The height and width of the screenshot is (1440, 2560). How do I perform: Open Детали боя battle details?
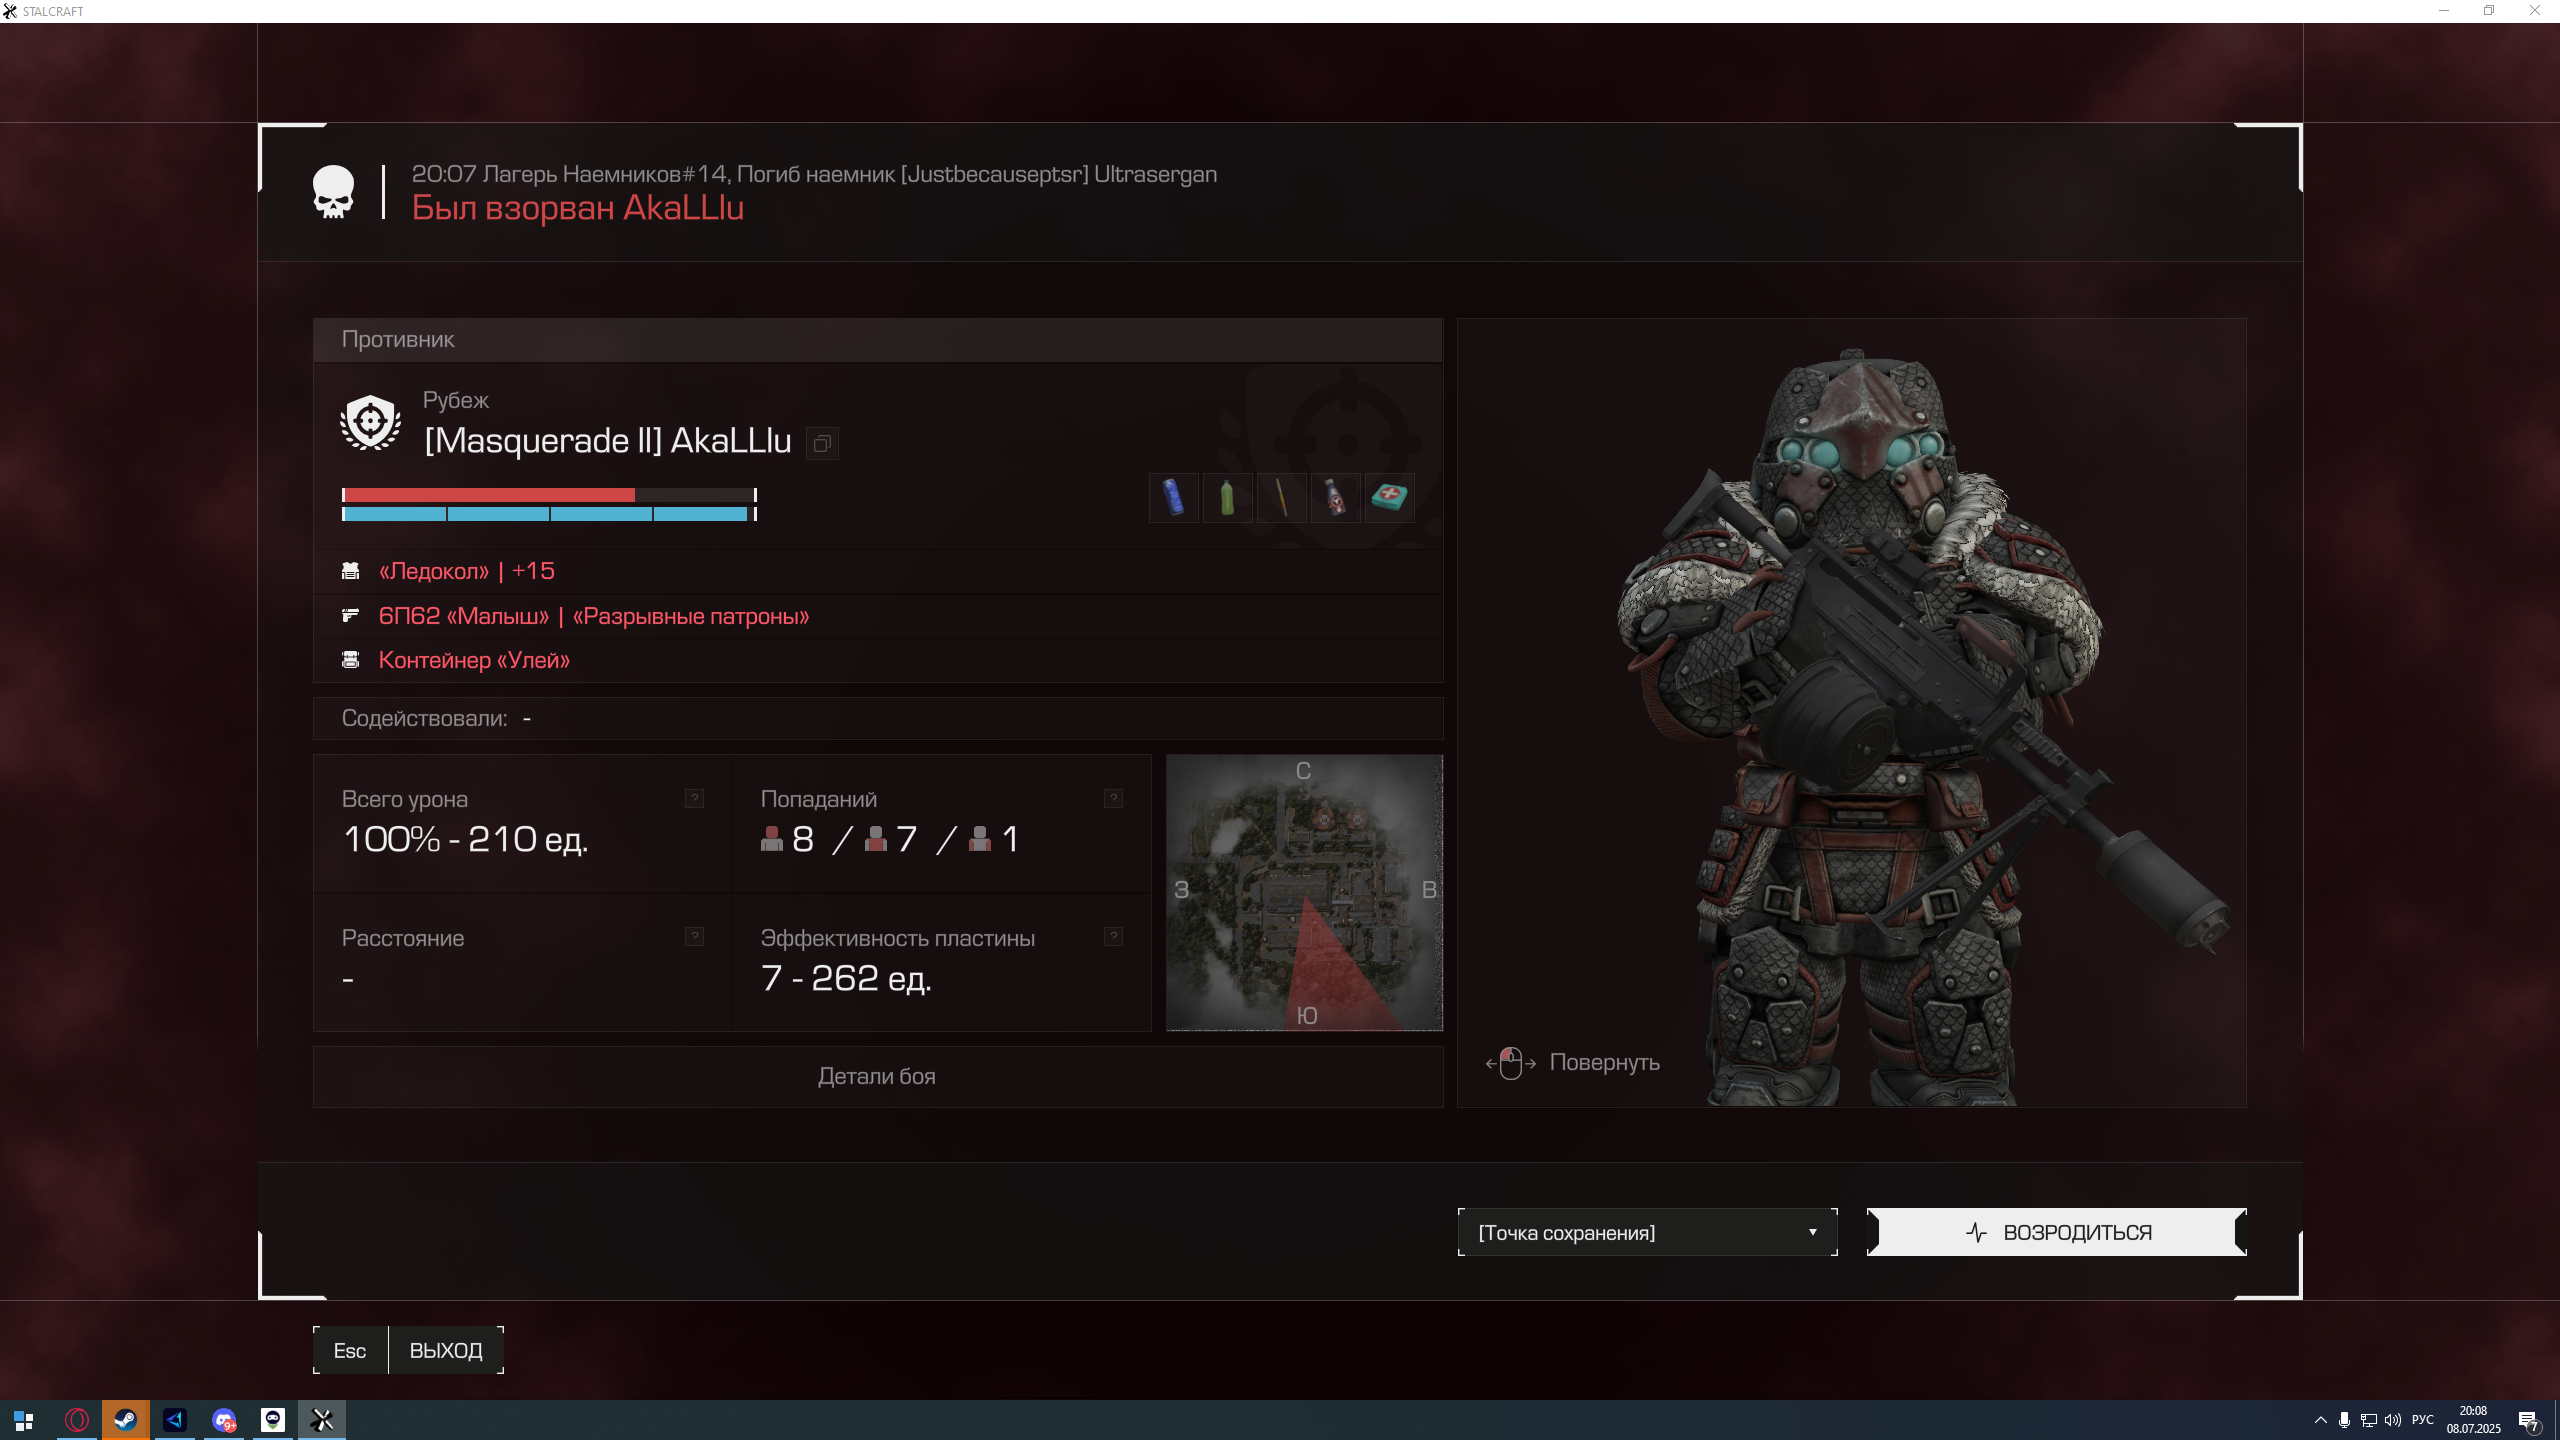coord(877,1077)
